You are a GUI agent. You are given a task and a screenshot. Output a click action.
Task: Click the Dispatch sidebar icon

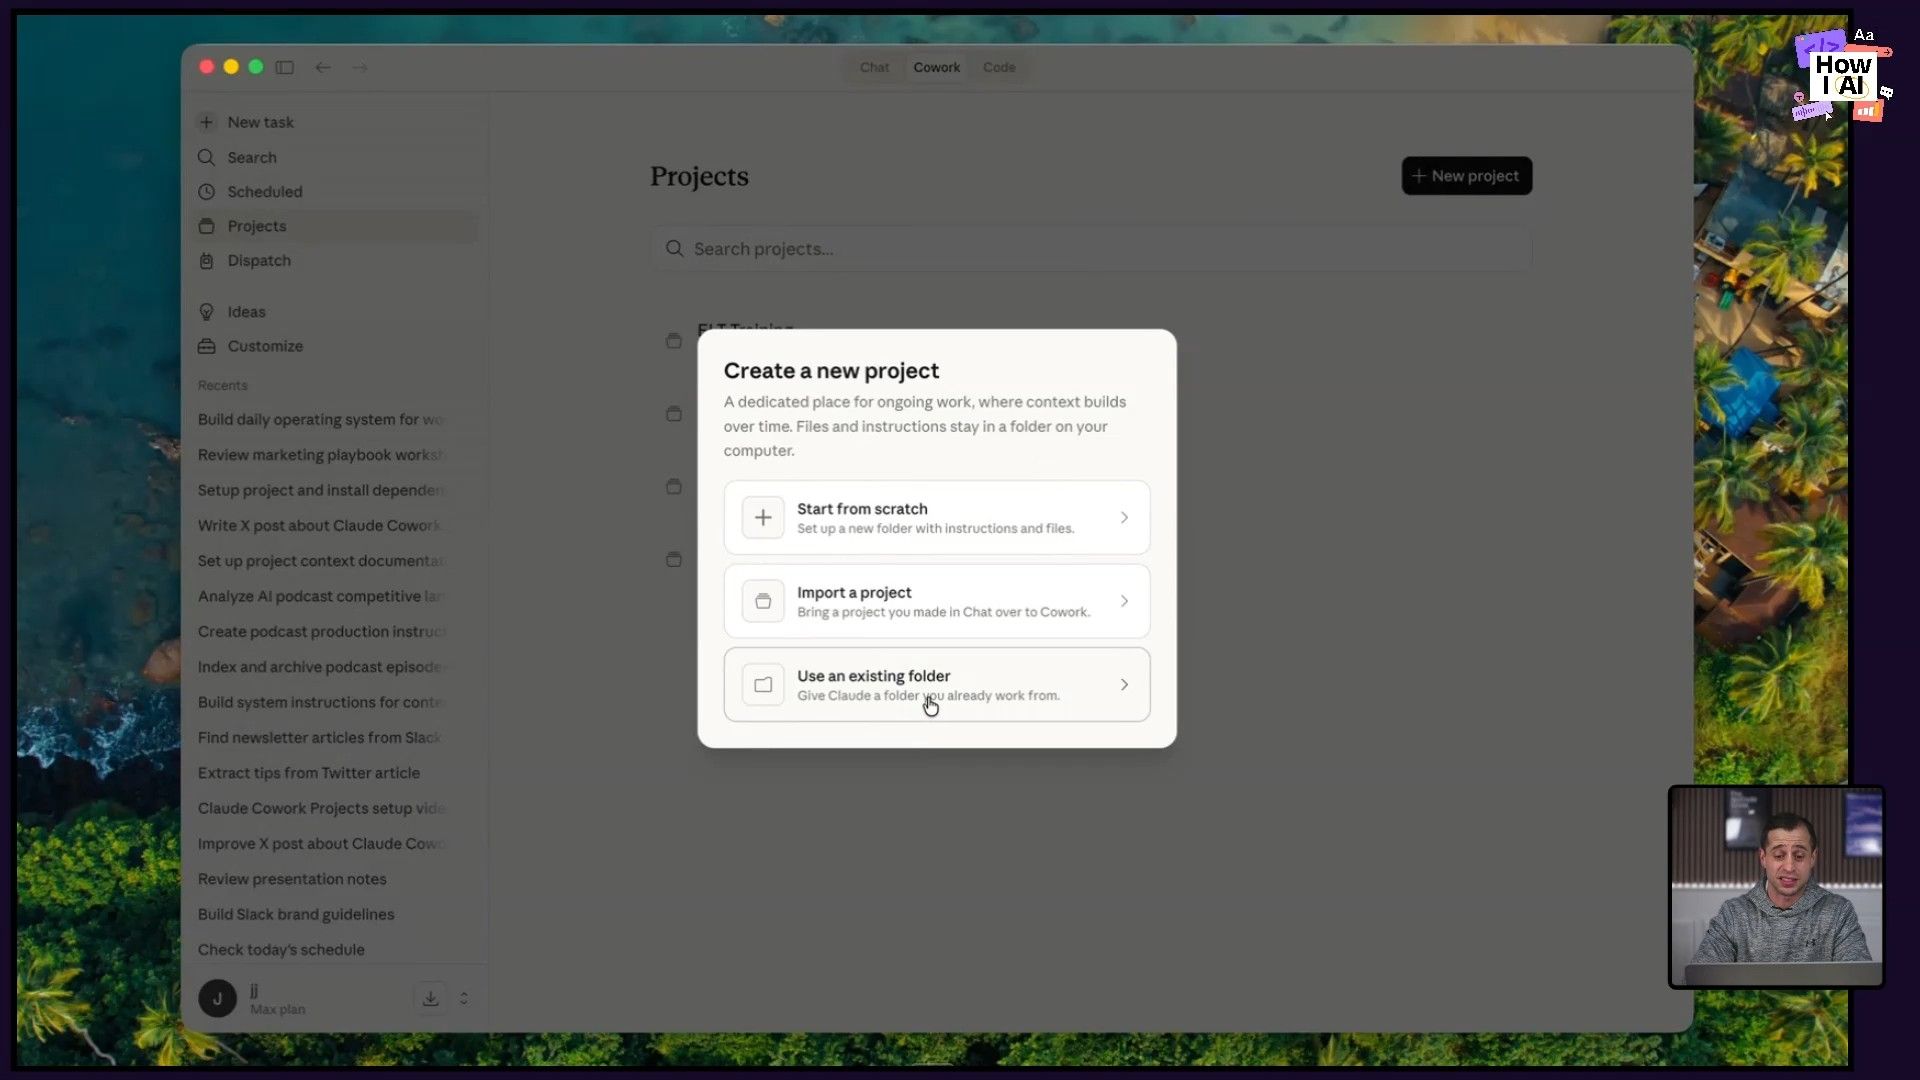pyautogui.click(x=207, y=260)
